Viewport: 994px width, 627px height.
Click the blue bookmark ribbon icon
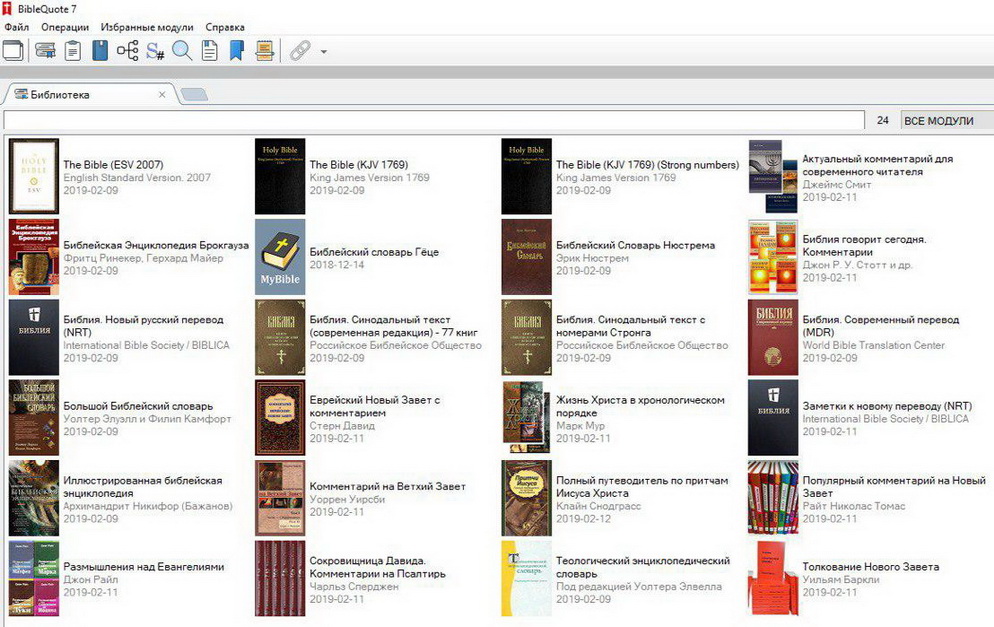click(236, 50)
